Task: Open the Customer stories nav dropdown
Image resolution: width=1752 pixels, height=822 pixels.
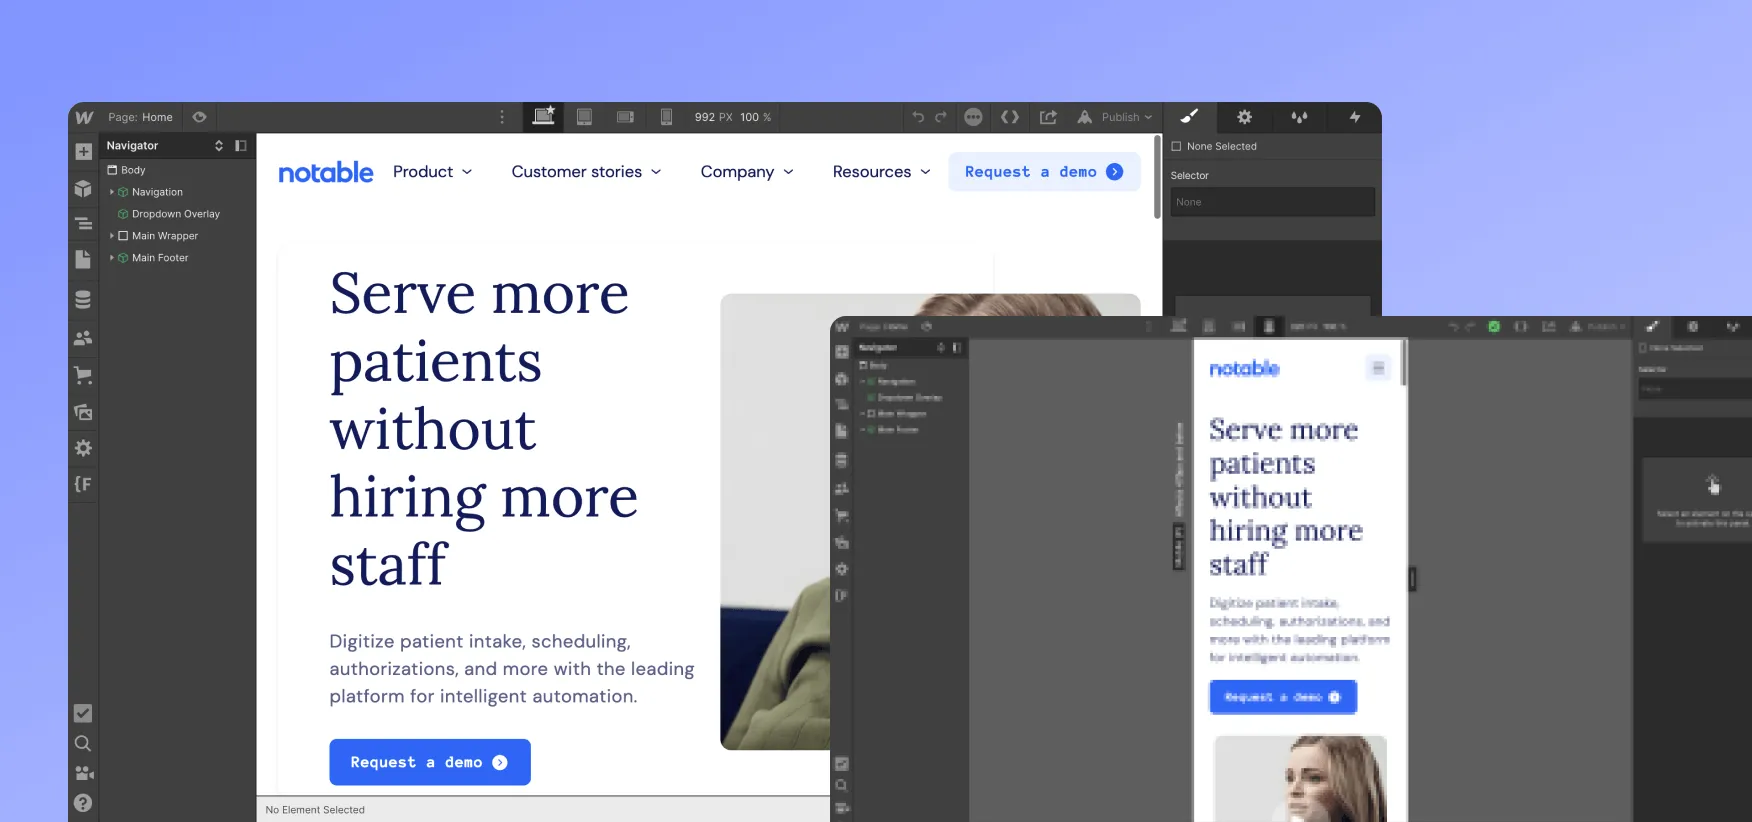Action: coord(587,172)
